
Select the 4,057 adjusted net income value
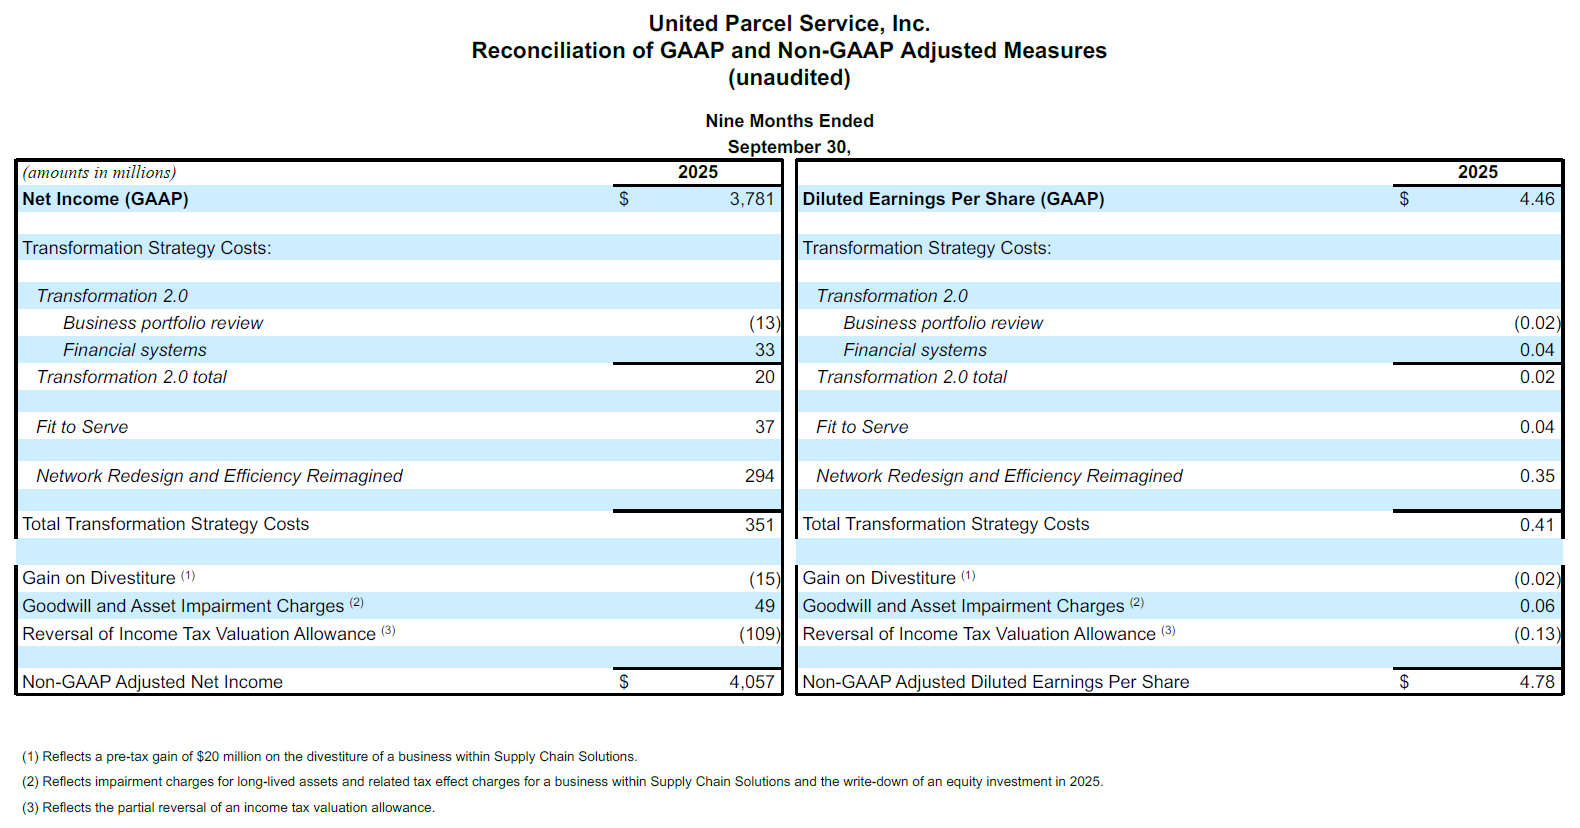(751, 682)
